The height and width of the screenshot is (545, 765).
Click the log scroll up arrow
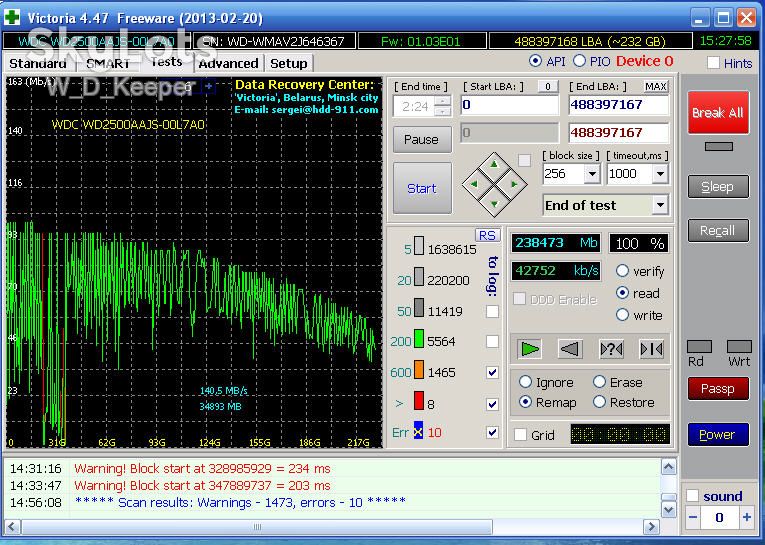pyautogui.click(x=668, y=467)
